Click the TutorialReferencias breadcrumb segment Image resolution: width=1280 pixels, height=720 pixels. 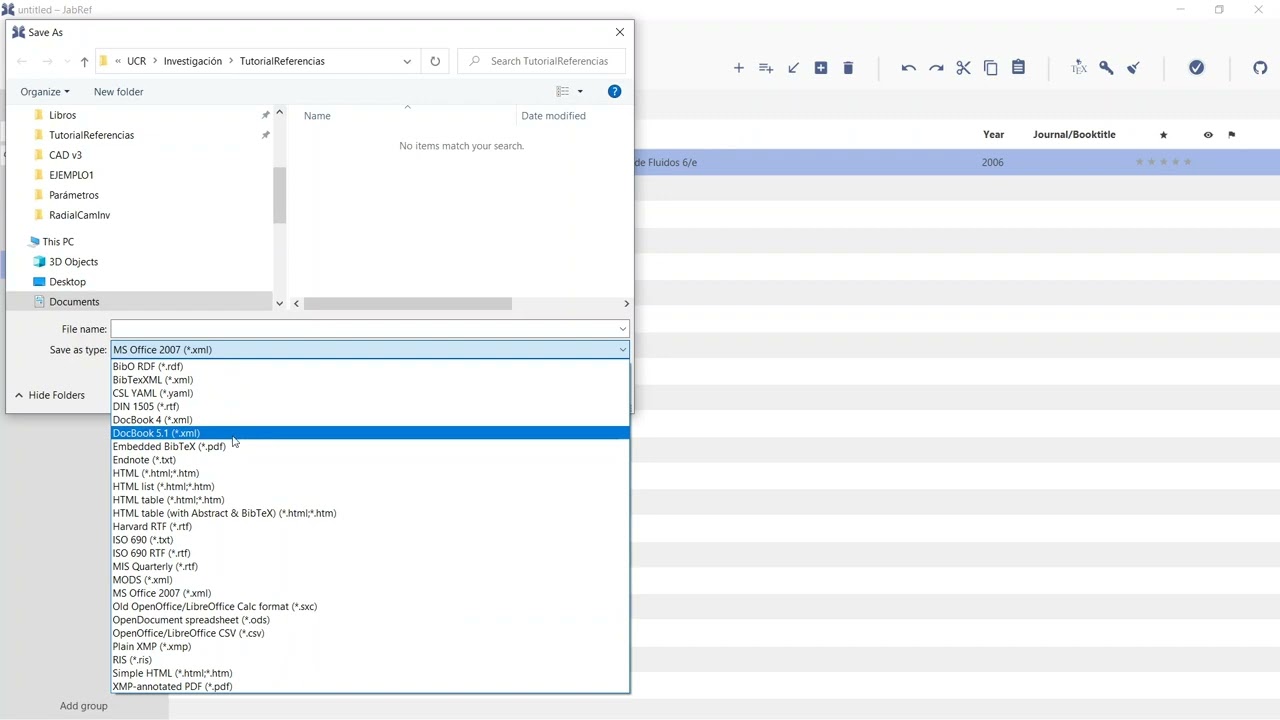[x=282, y=61]
